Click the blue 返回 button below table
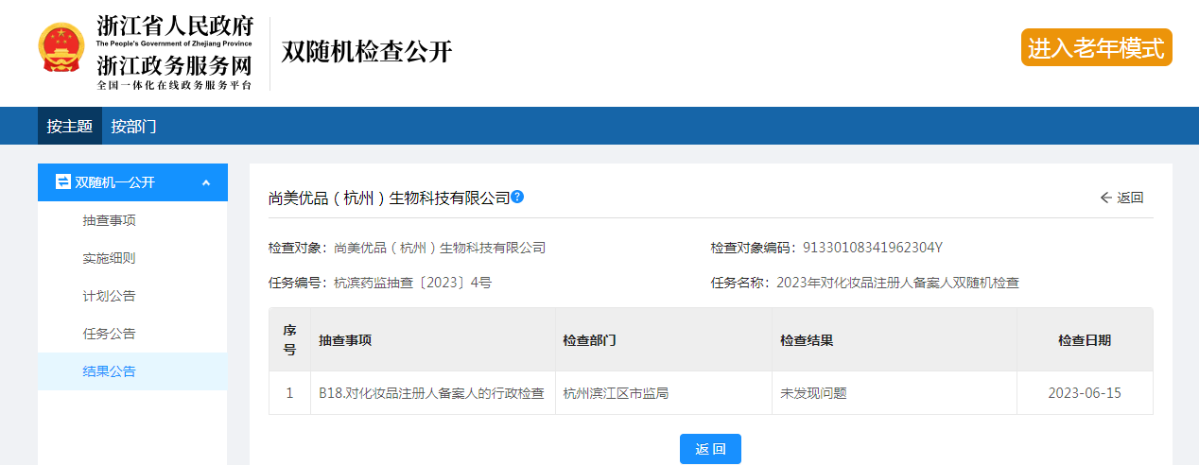The height and width of the screenshot is (465, 1199). [x=710, y=449]
